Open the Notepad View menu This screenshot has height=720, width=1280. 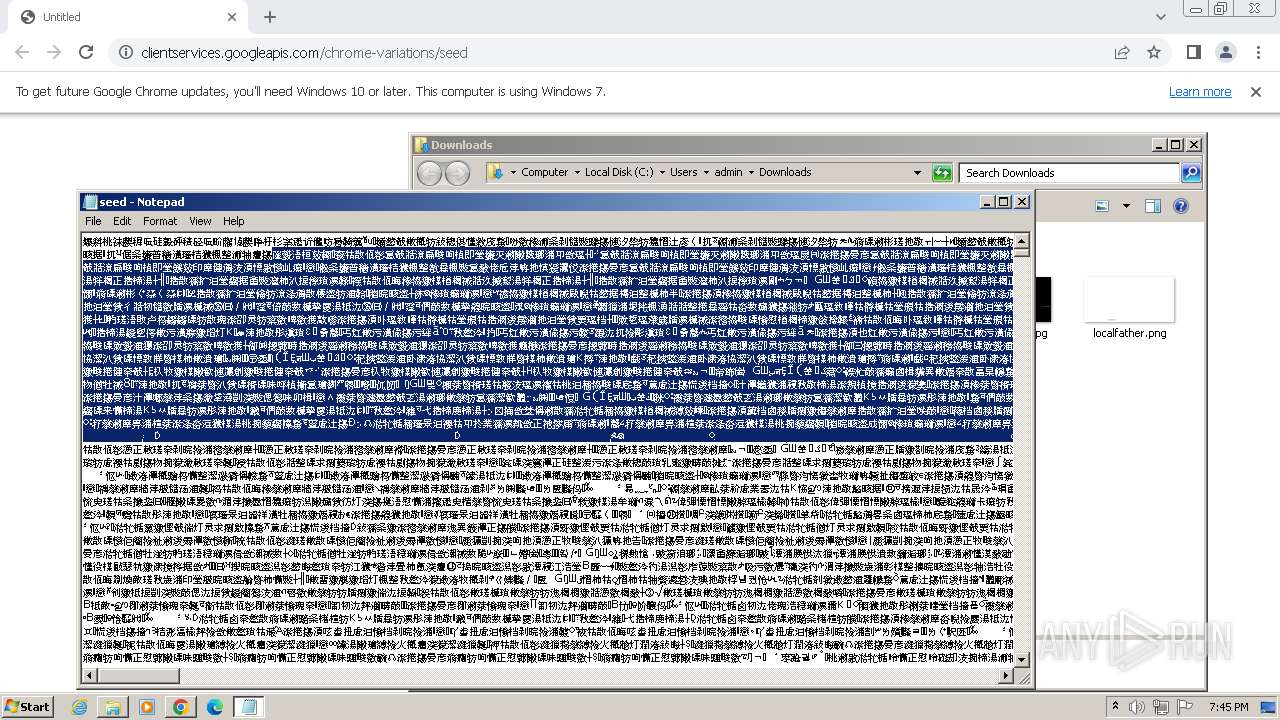pos(200,221)
